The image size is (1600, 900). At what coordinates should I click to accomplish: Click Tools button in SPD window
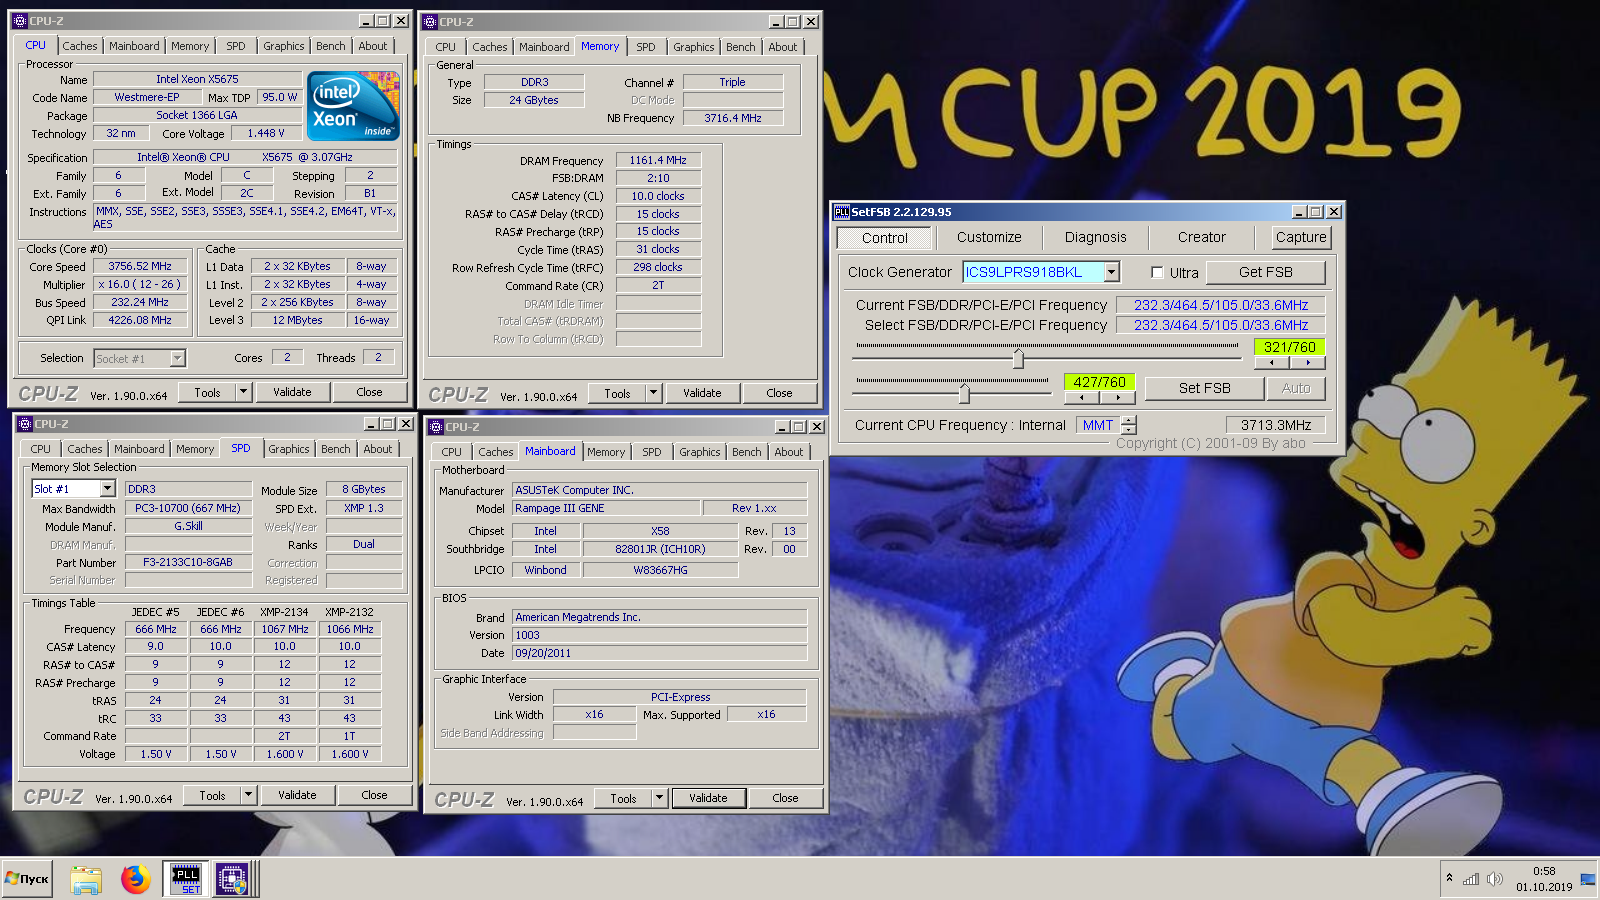tap(212, 795)
